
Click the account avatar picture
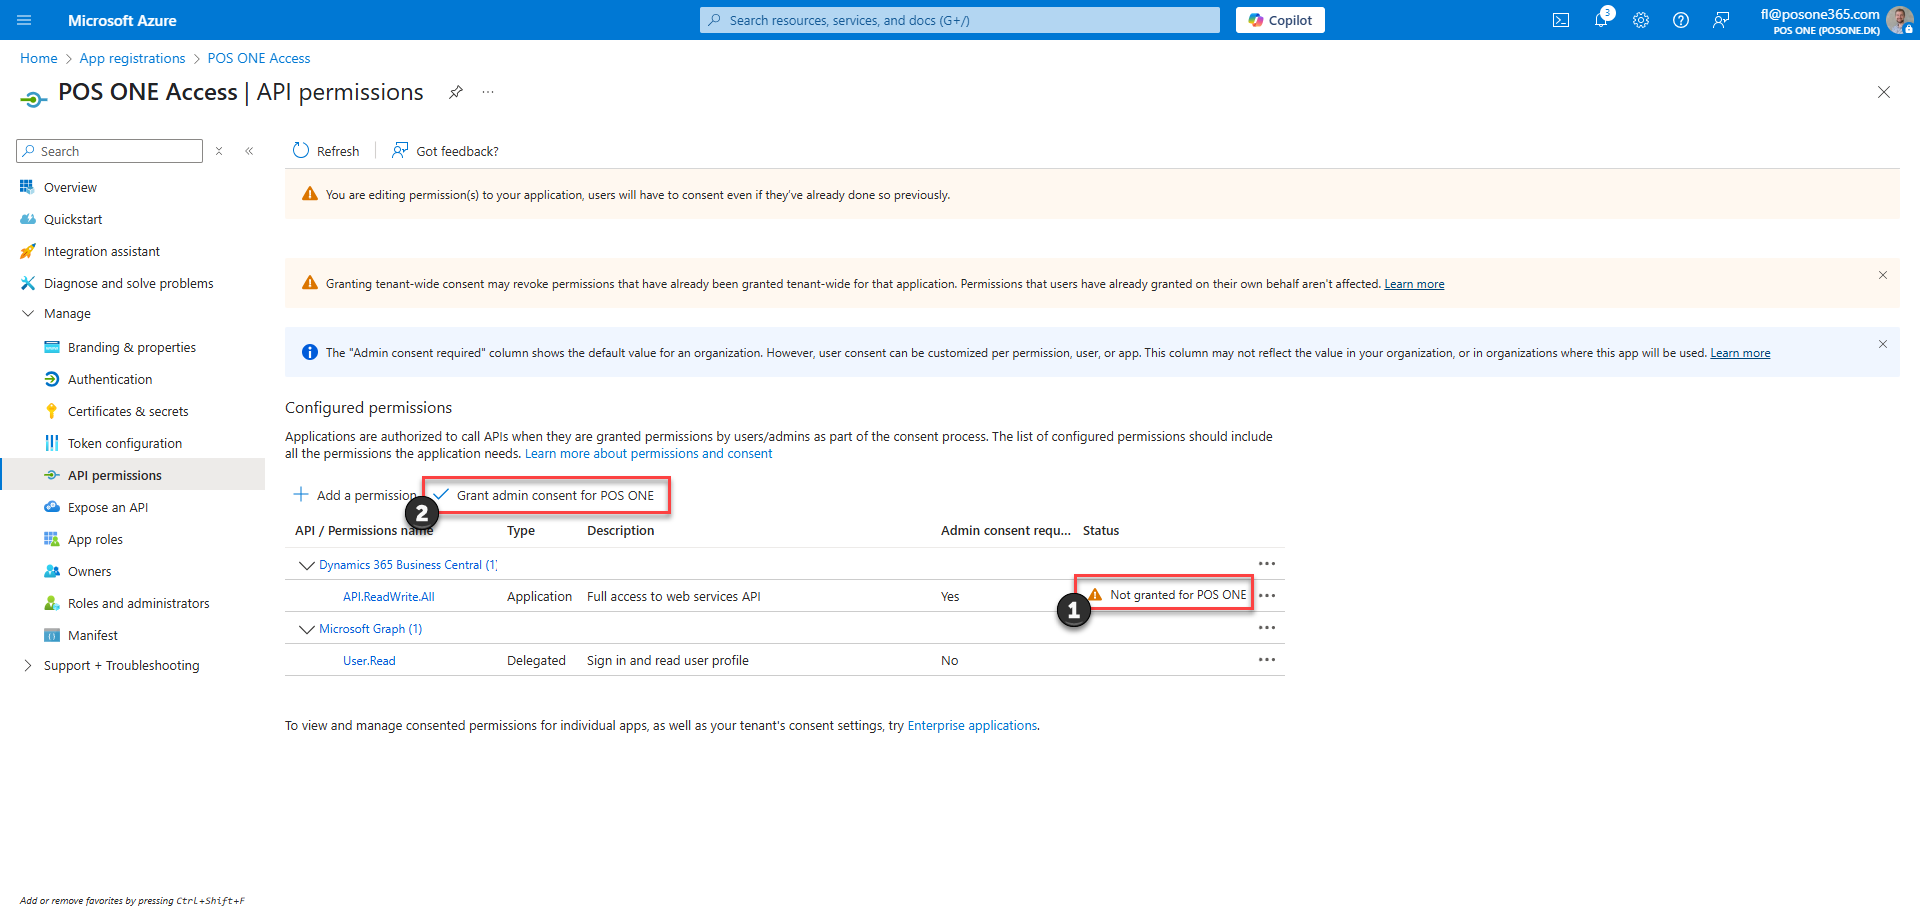(x=1899, y=20)
